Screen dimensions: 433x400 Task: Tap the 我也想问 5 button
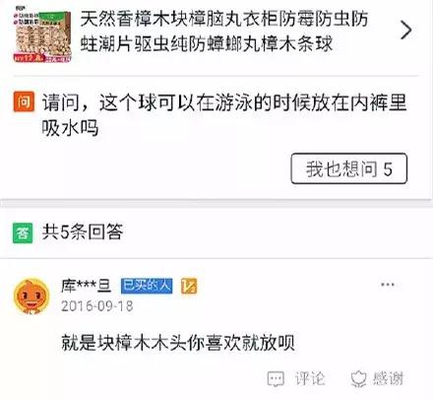349,169
